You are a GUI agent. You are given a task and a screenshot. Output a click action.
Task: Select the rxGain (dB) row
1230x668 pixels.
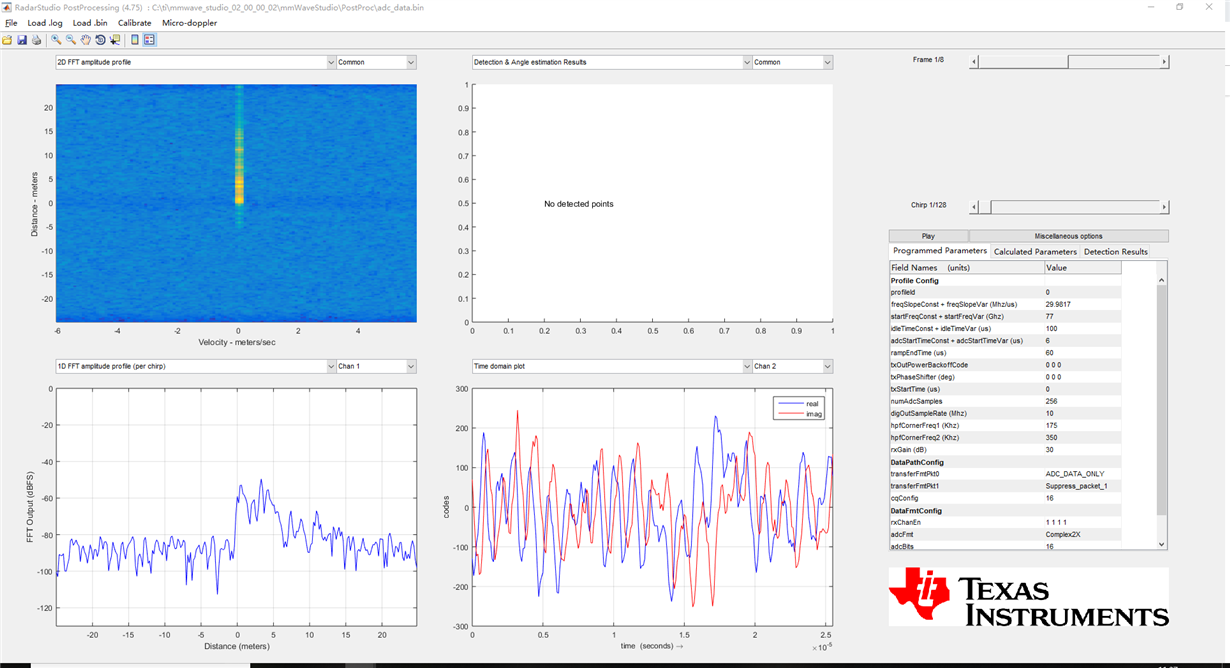pos(1005,450)
